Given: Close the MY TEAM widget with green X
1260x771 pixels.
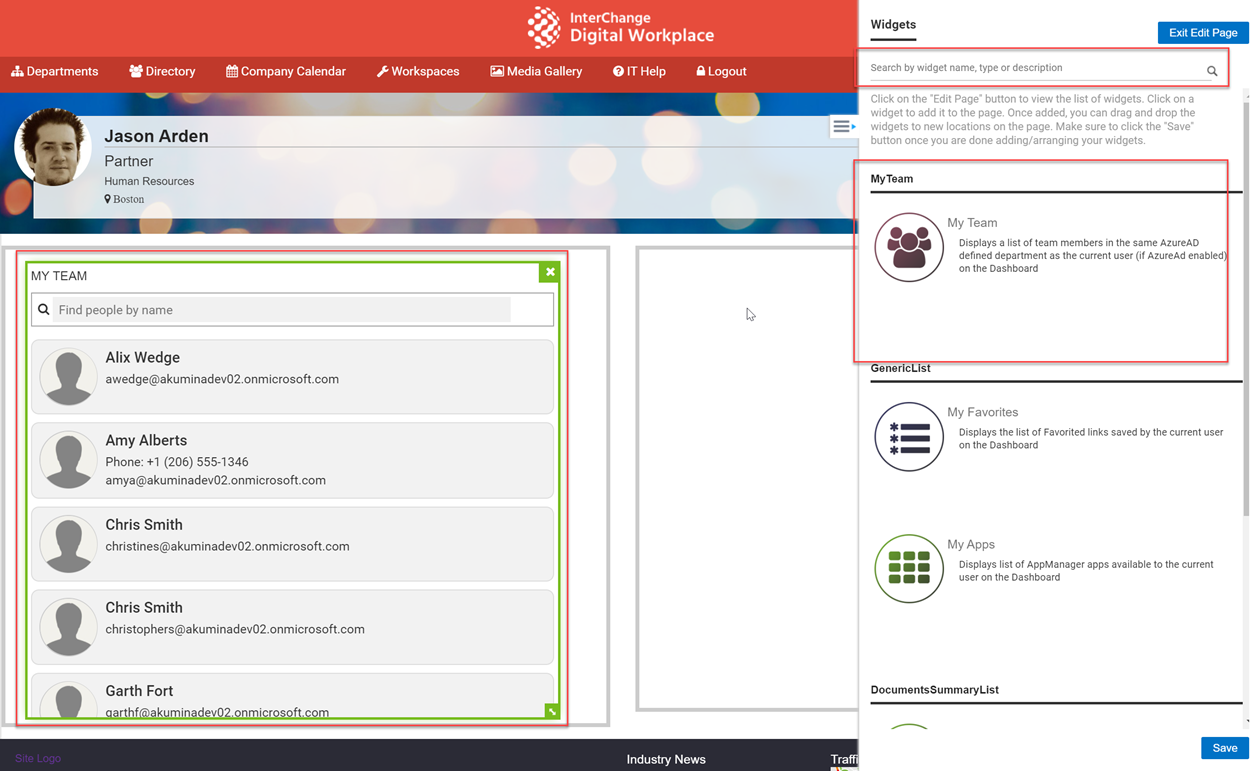Looking at the screenshot, I should pos(550,271).
